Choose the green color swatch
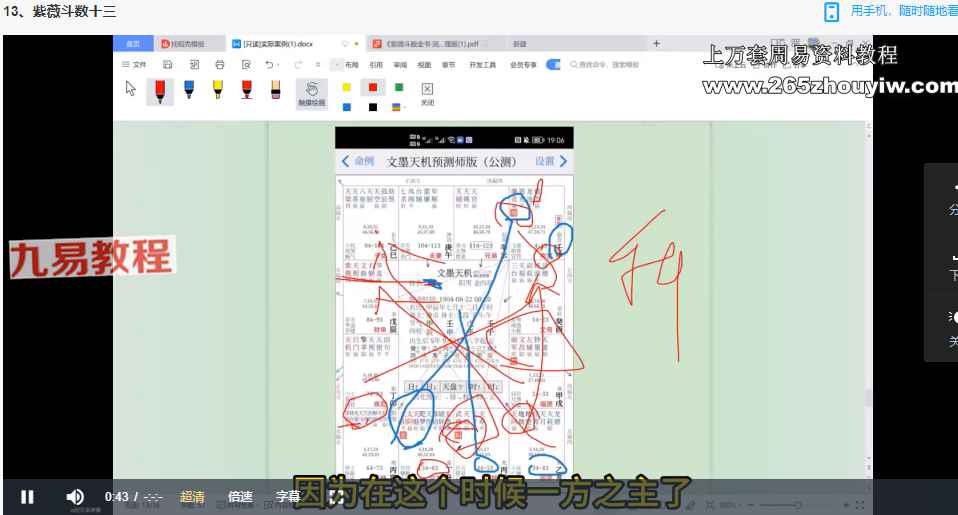Viewport: 958px width, 515px height. coord(399,87)
